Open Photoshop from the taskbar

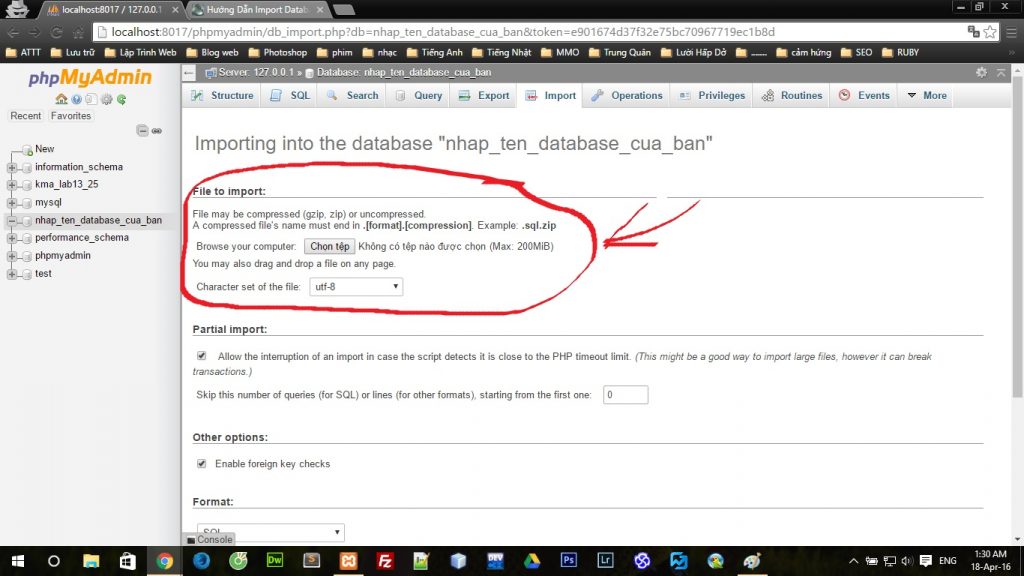[x=569, y=561]
